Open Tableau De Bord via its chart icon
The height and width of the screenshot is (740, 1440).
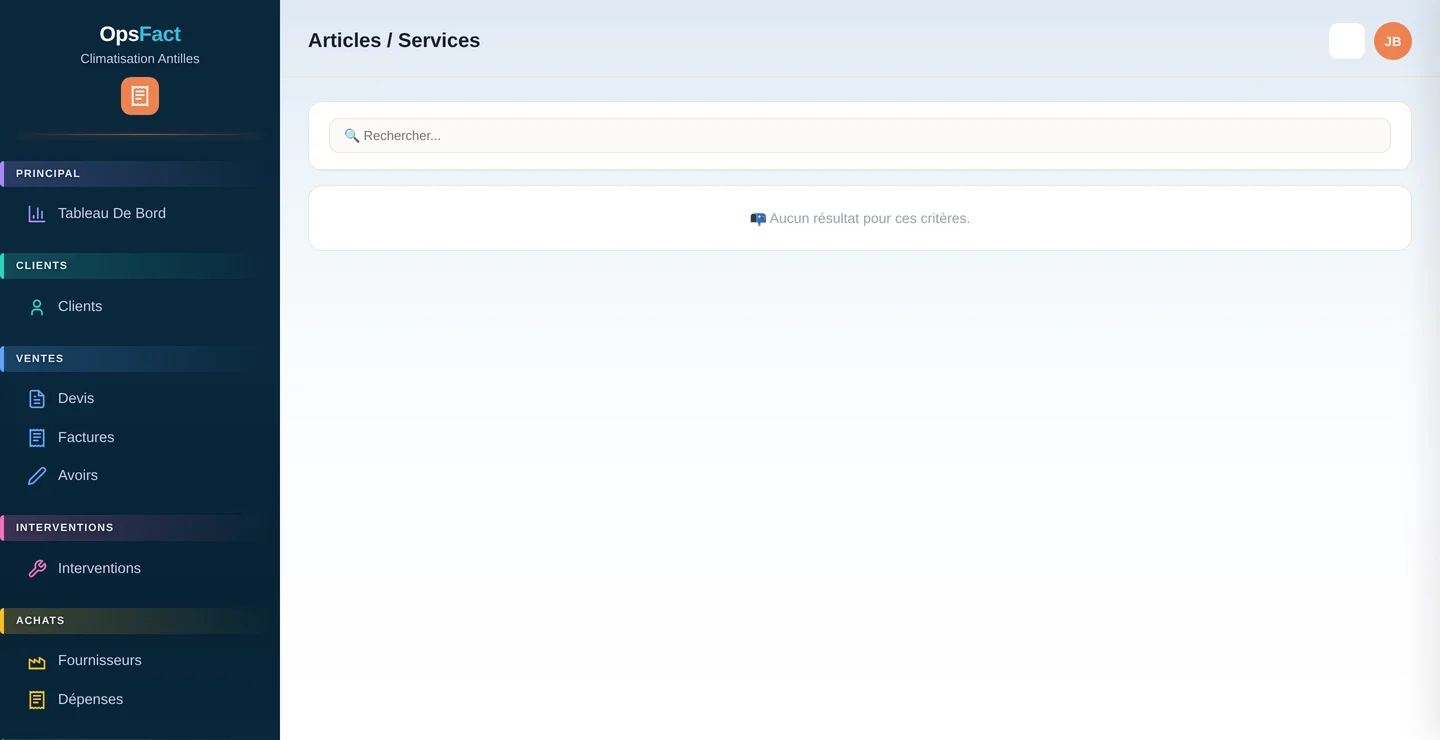37,214
